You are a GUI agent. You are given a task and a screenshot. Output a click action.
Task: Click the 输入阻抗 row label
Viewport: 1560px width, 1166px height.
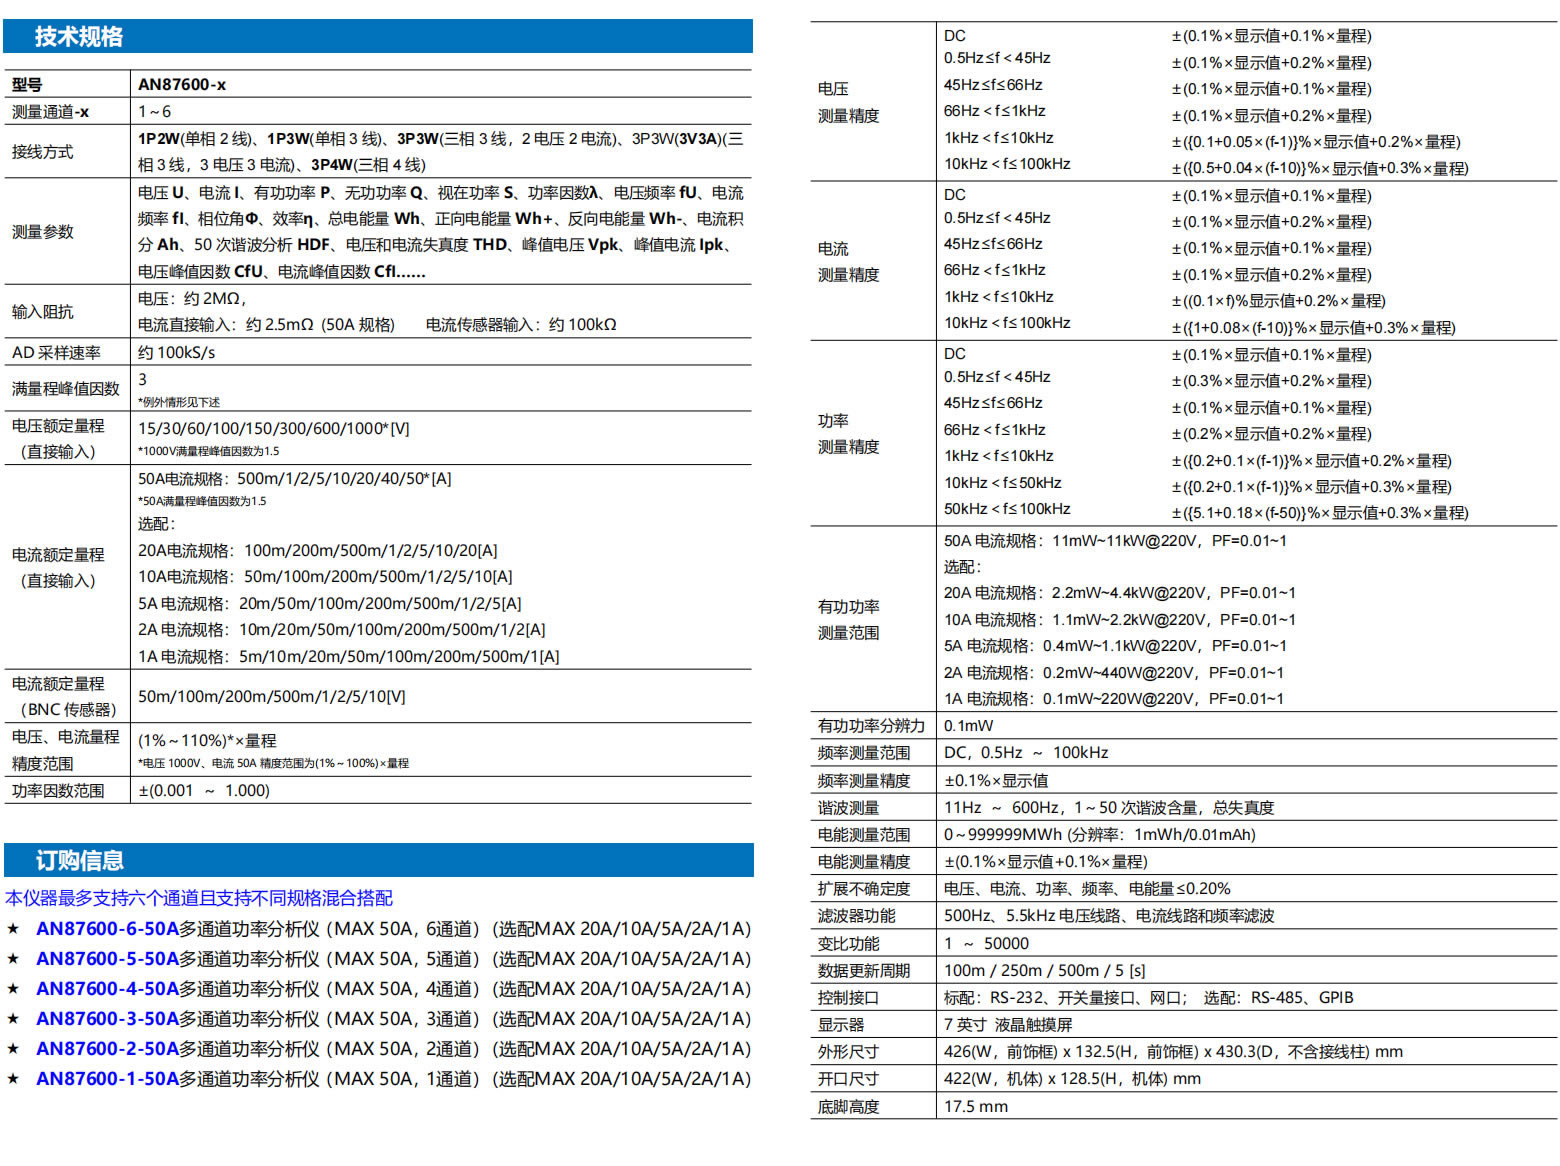(x=42, y=312)
